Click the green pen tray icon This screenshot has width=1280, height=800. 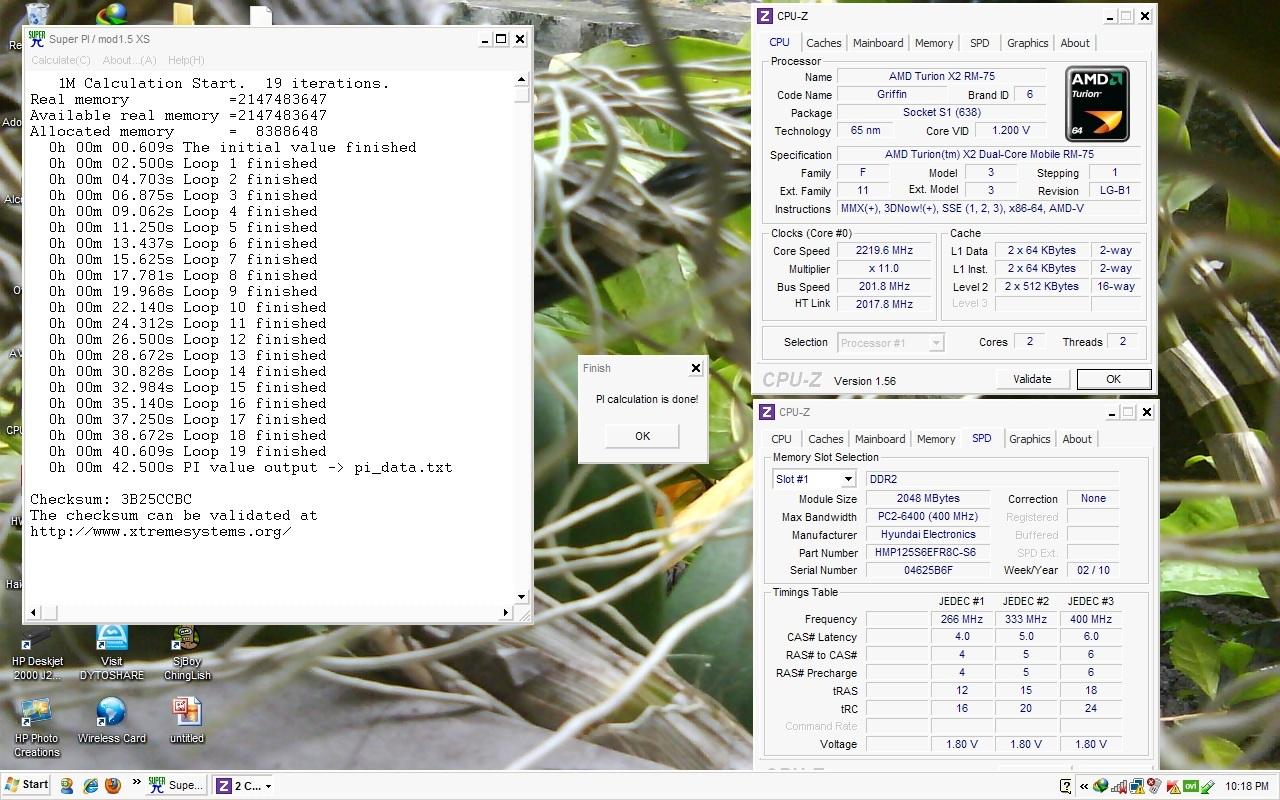pos(1207,786)
